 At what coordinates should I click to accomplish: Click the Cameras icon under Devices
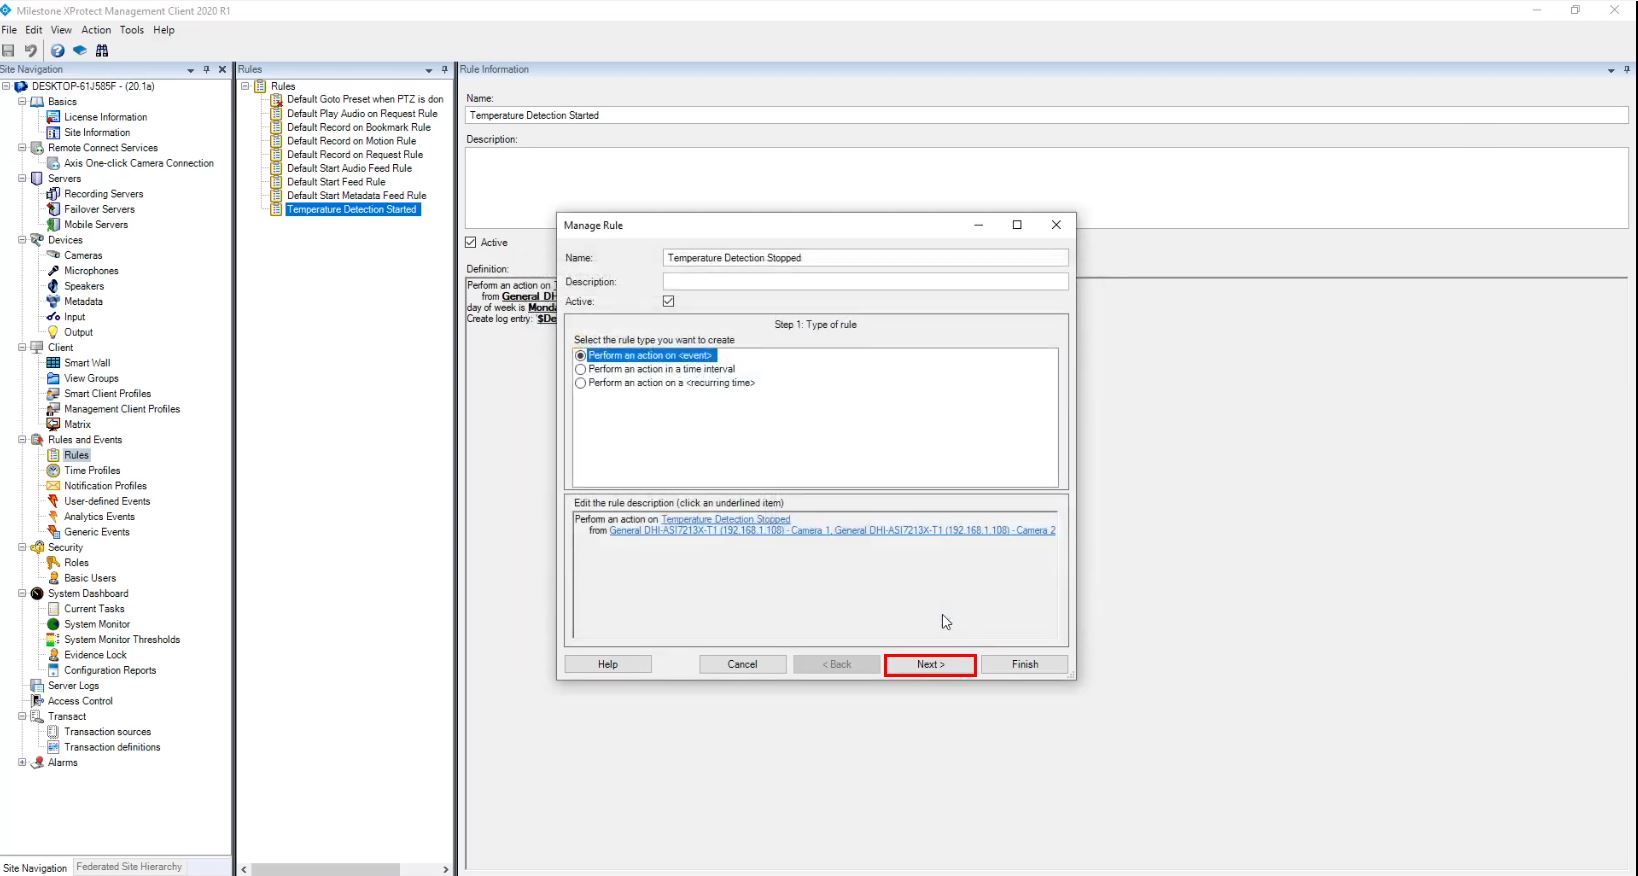click(53, 255)
